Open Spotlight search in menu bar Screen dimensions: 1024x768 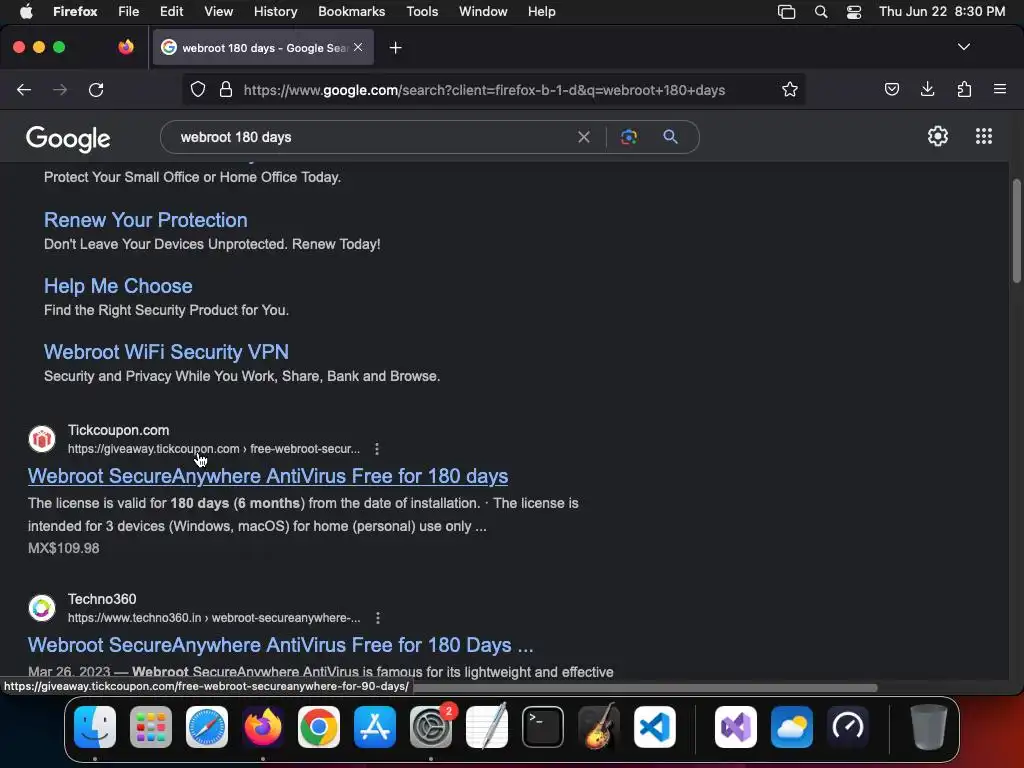[821, 12]
